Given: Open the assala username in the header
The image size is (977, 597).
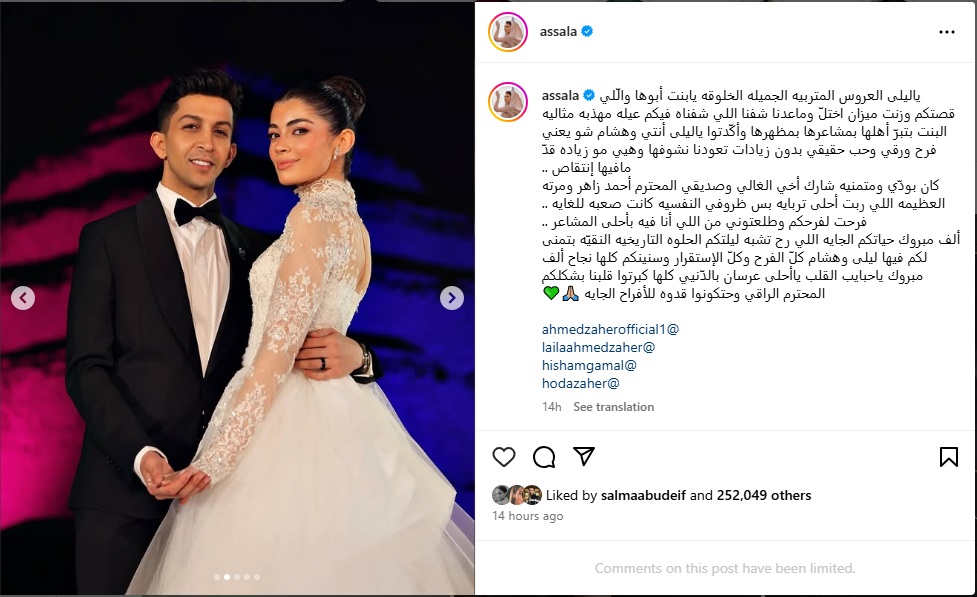Looking at the screenshot, I should 558,31.
